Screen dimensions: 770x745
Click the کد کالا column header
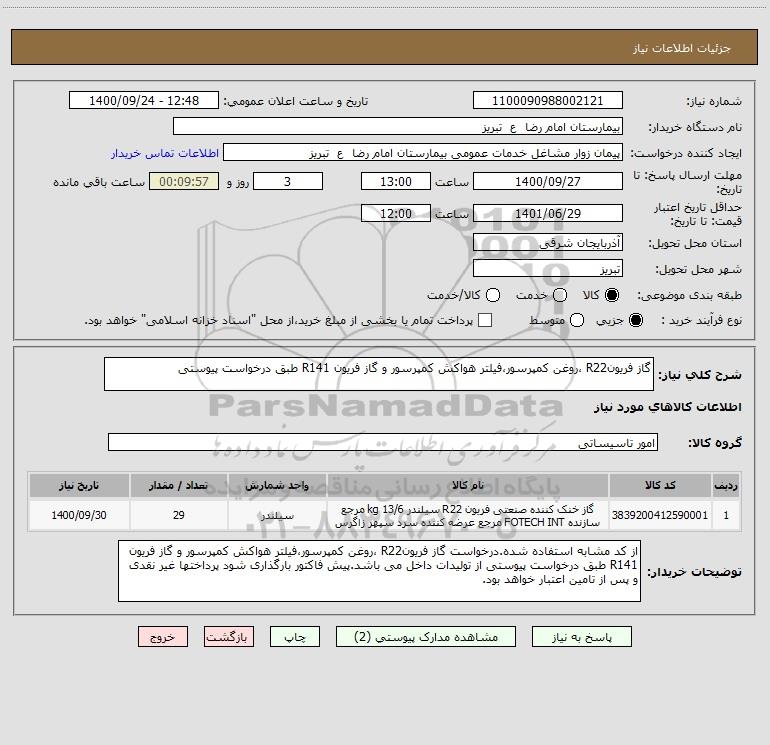coord(660,485)
